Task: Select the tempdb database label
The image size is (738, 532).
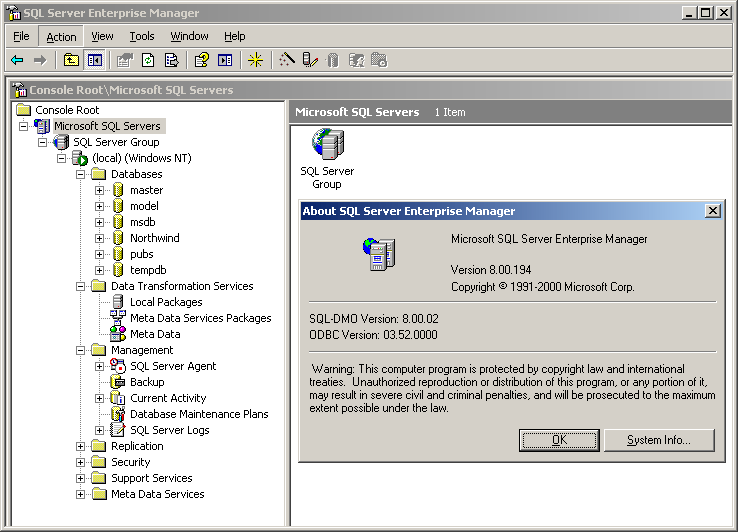Action: [148, 270]
